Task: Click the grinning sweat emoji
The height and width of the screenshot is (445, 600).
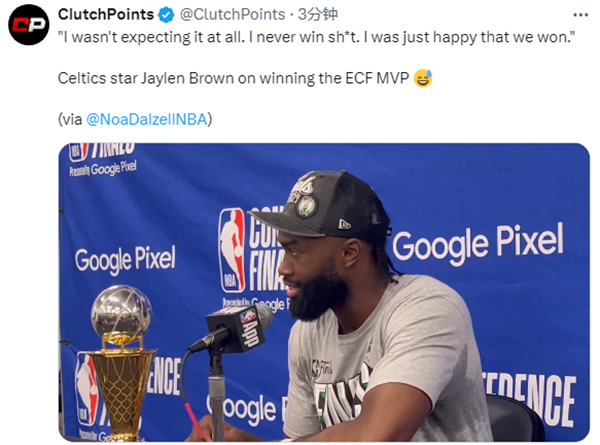Action: tap(423, 78)
